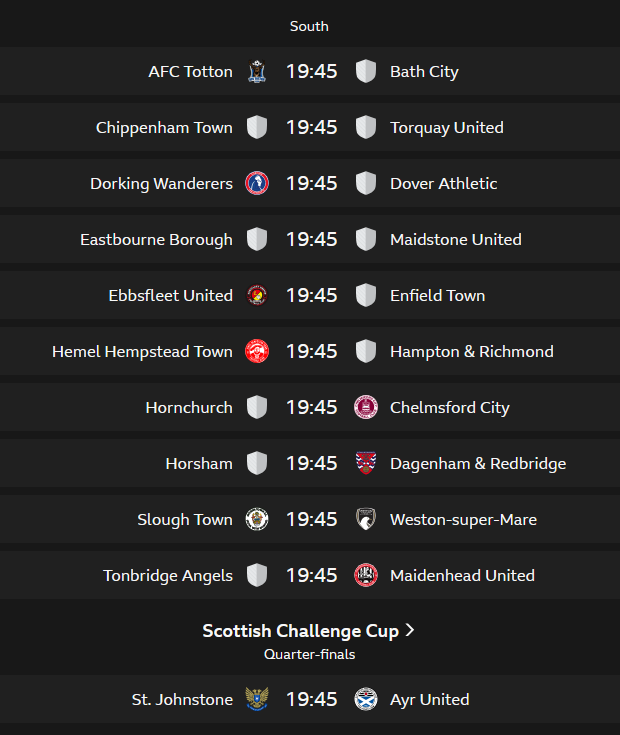Click the St. Johnstone club crest
The width and height of the screenshot is (620, 735).
point(257,699)
